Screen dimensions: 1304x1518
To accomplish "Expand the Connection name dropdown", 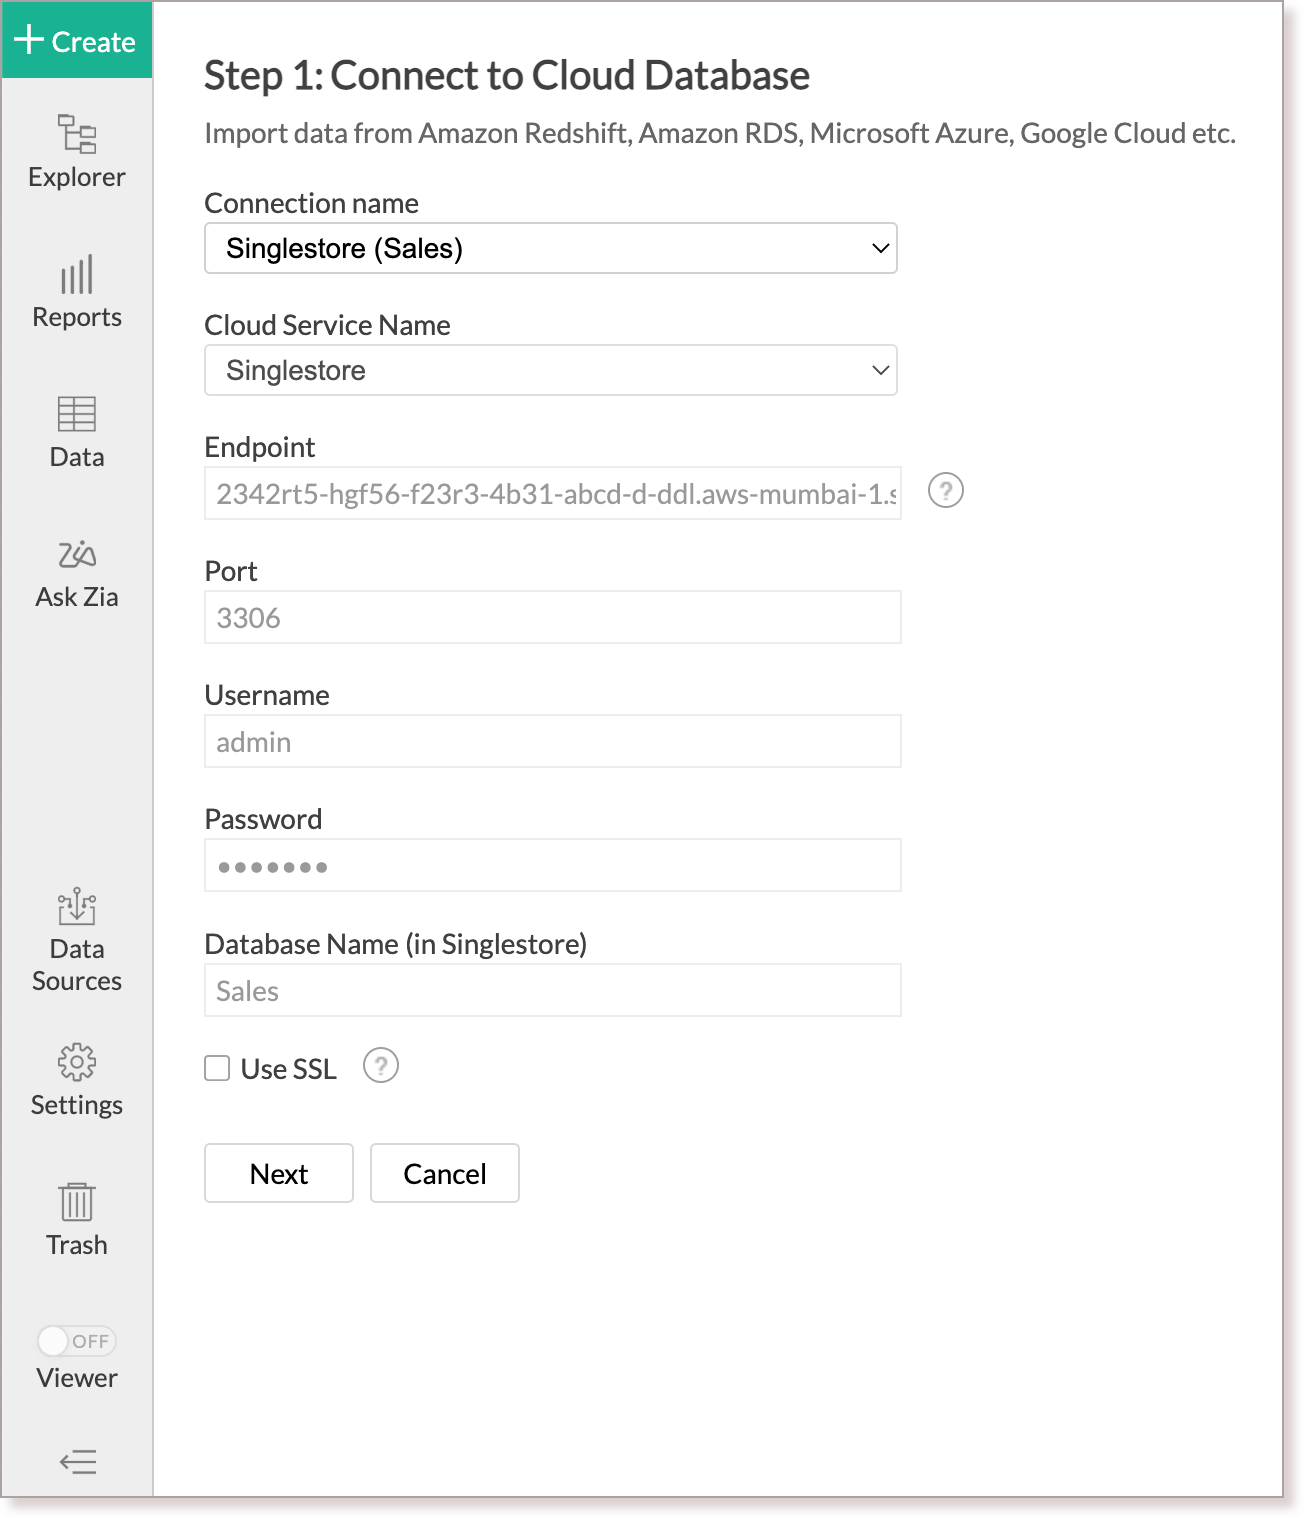I will (x=551, y=248).
